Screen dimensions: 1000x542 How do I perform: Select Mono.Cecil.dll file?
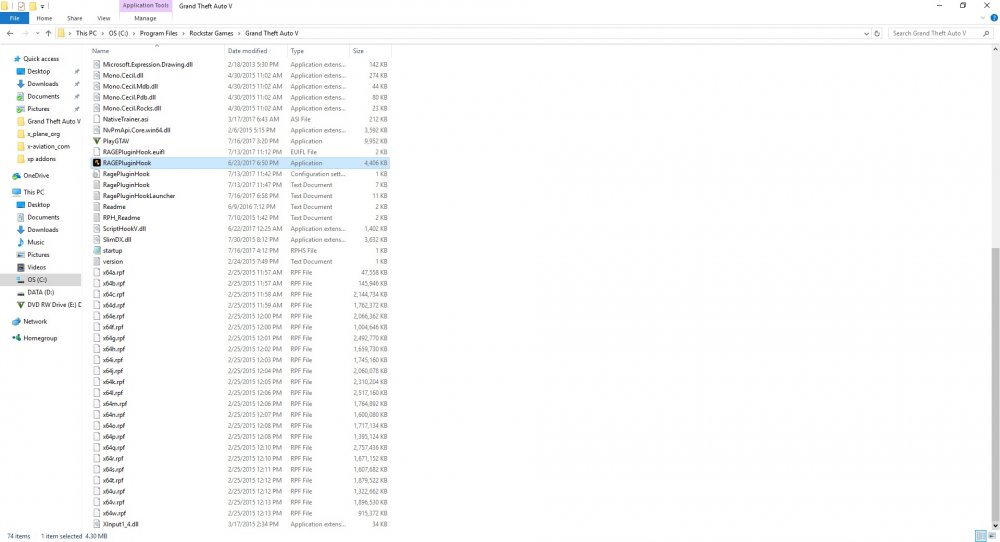(122, 75)
